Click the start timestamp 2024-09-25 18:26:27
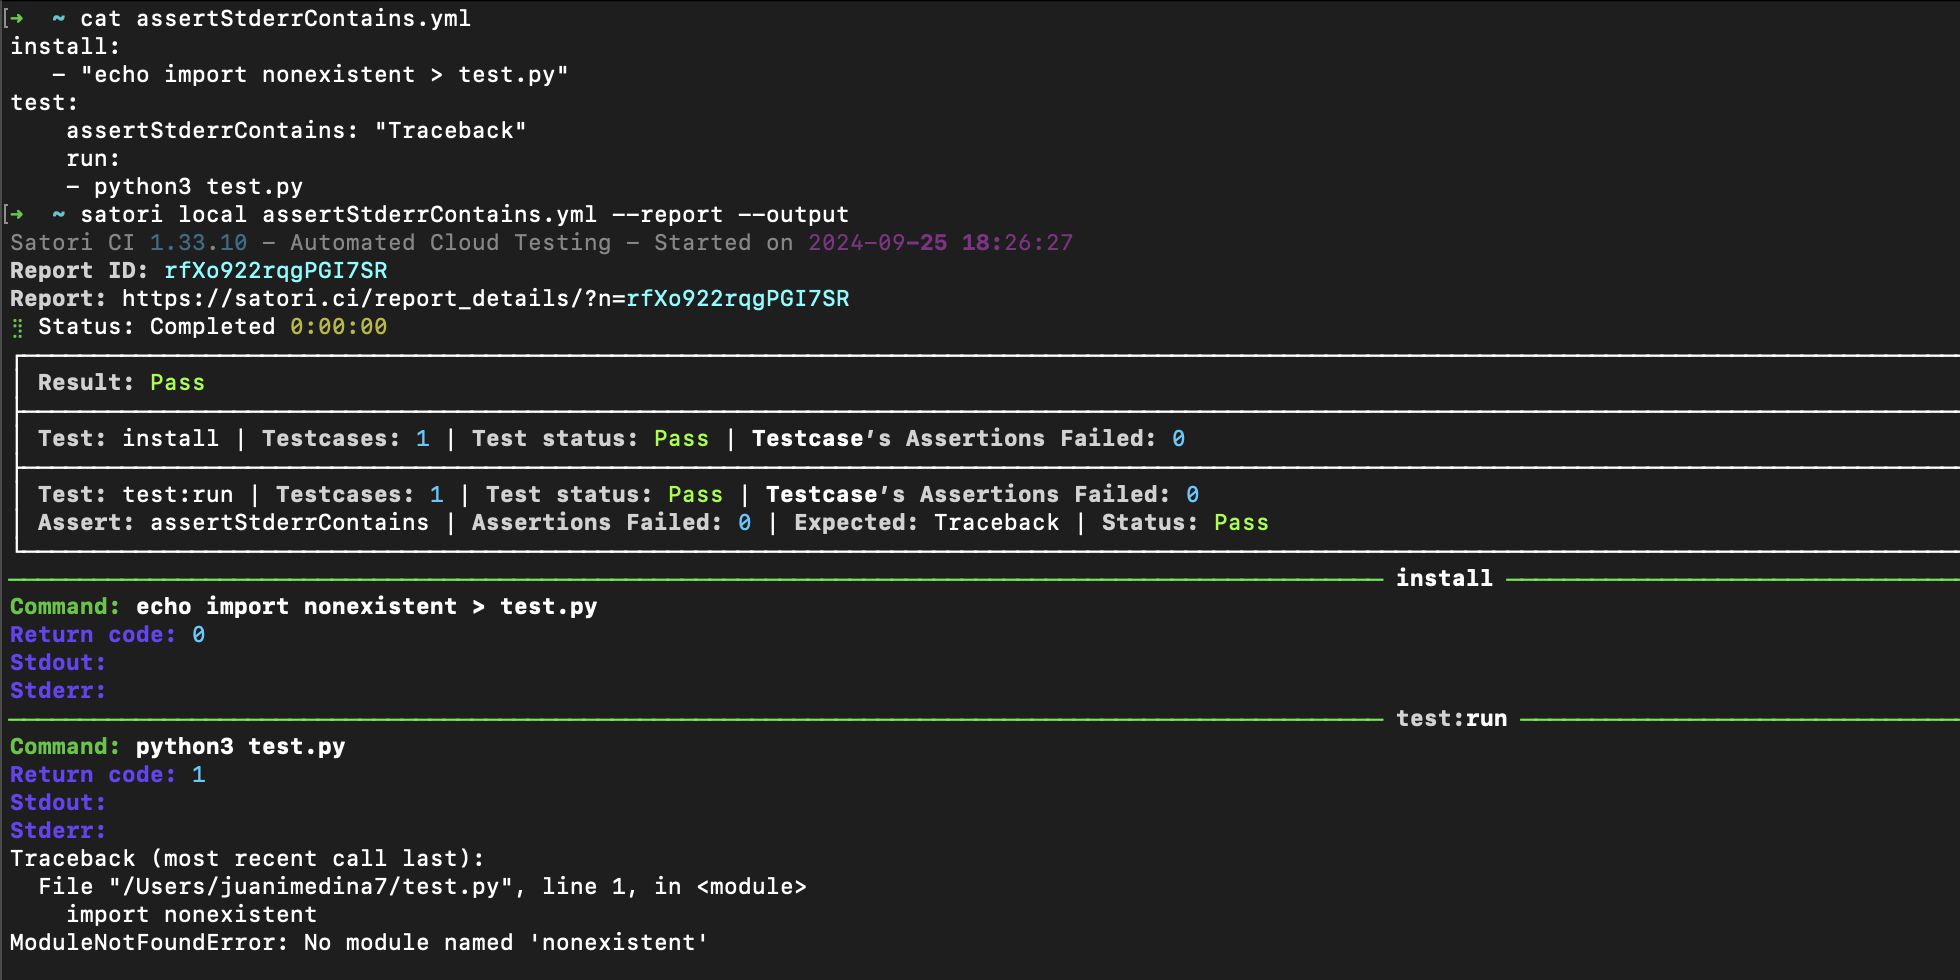This screenshot has height=980, width=1960. click(940, 243)
